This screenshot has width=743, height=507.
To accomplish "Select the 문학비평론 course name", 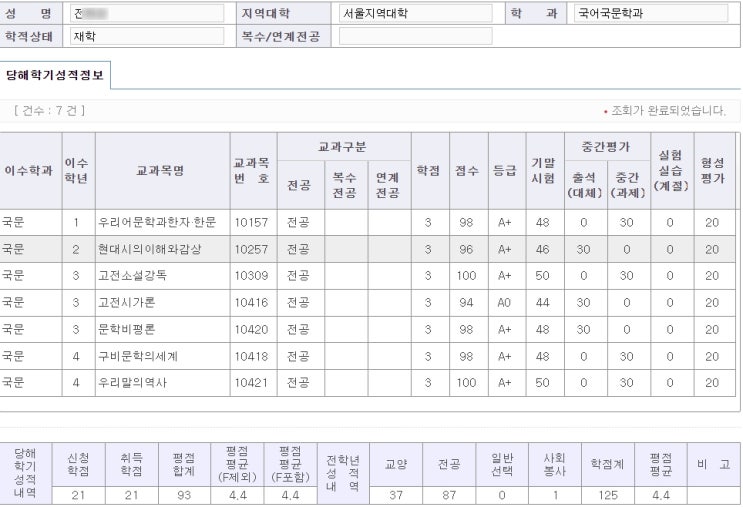I will point(126,329).
